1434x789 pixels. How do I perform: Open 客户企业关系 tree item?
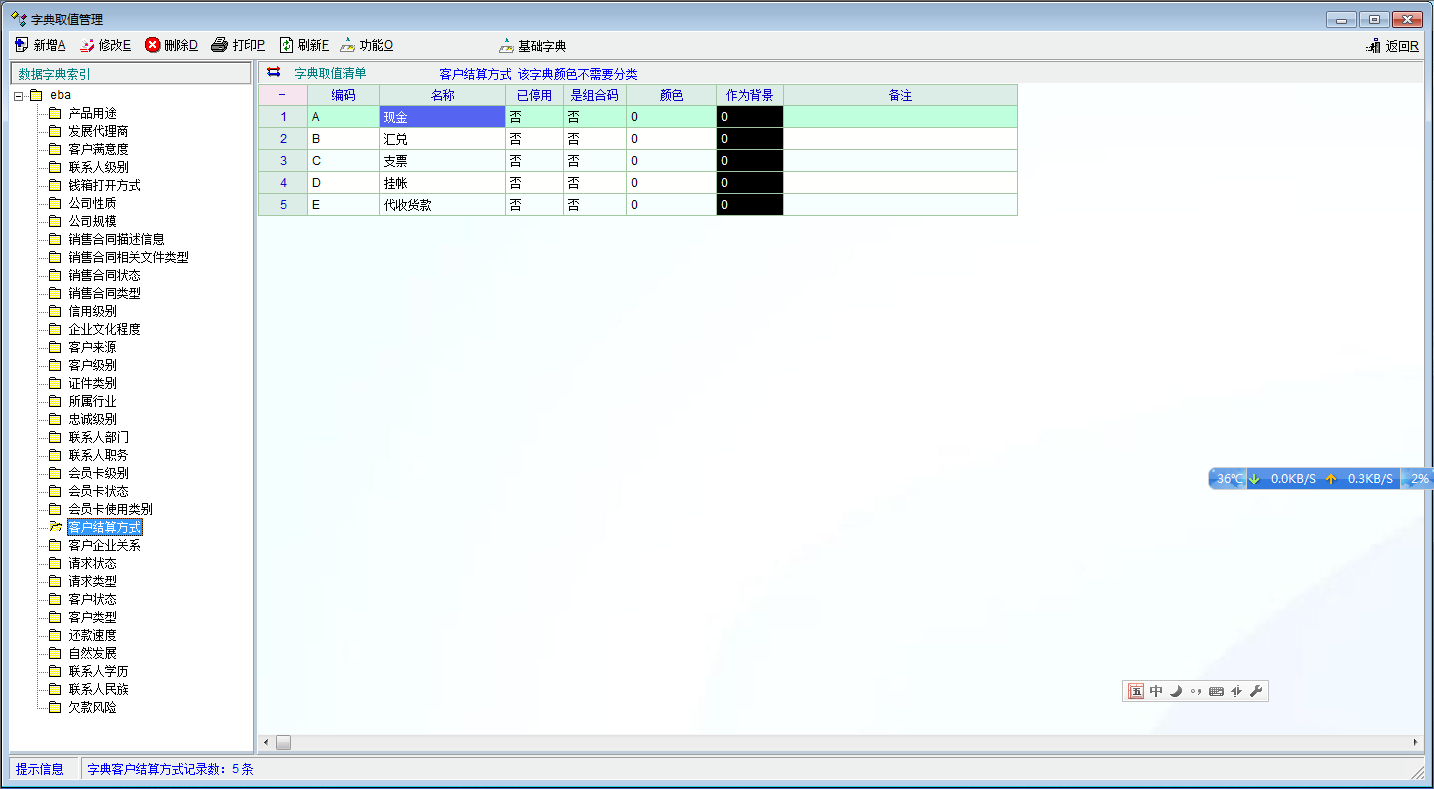(x=104, y=545)
